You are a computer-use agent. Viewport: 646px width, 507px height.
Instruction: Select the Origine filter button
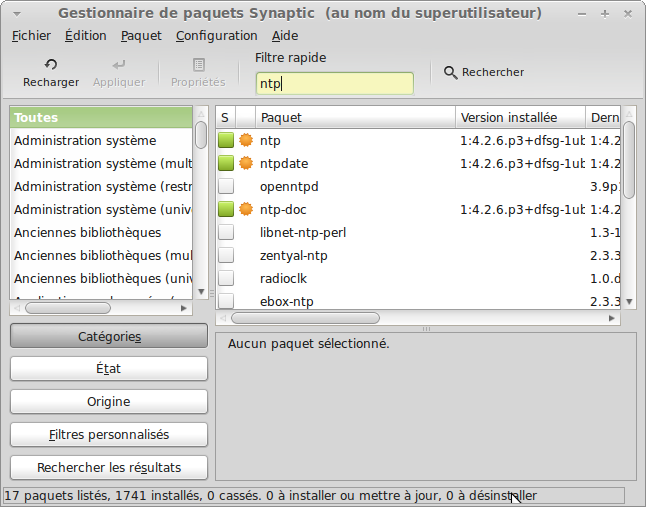[109, 402]
